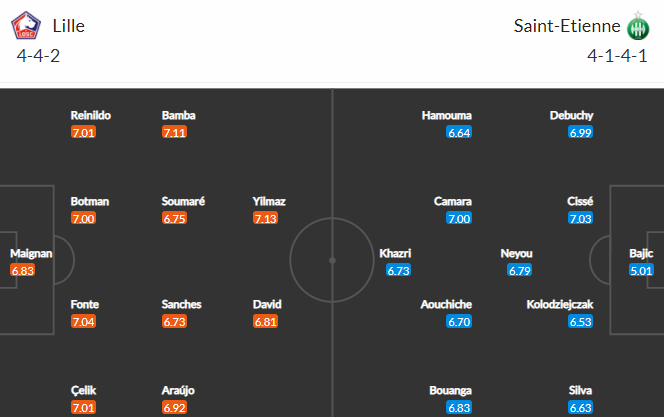
Task: Click Bamba's 7.11 rating badge
Action: click(x=174, y=132)
